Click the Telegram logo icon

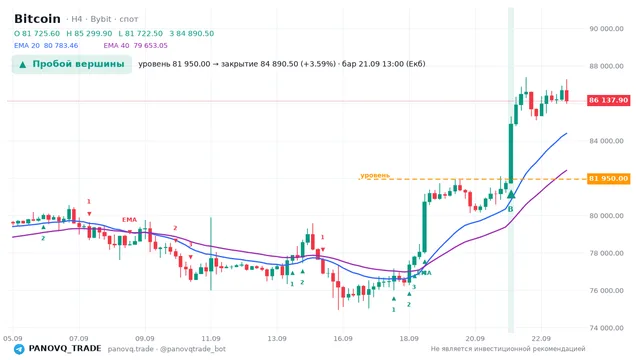point(19,349)
